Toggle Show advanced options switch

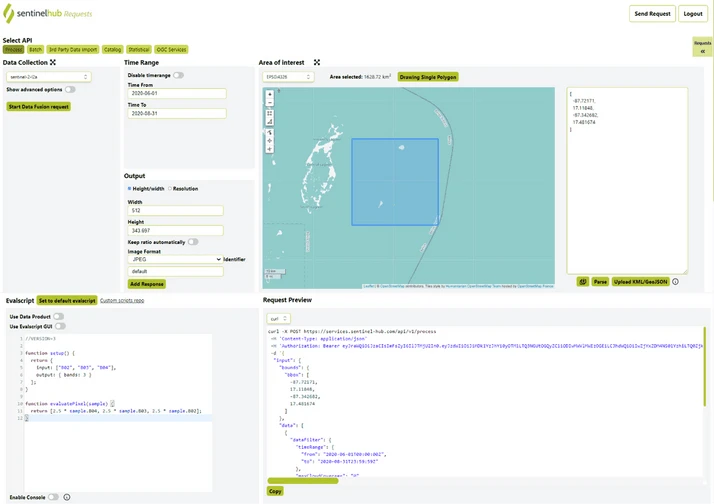coord(70,90)
